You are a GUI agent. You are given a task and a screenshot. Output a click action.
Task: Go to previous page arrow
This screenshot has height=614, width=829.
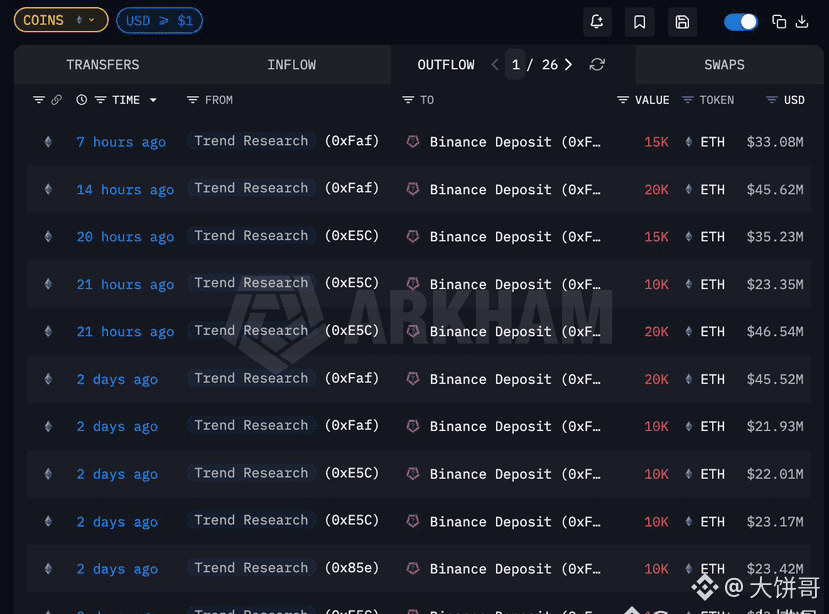point(495,65)
